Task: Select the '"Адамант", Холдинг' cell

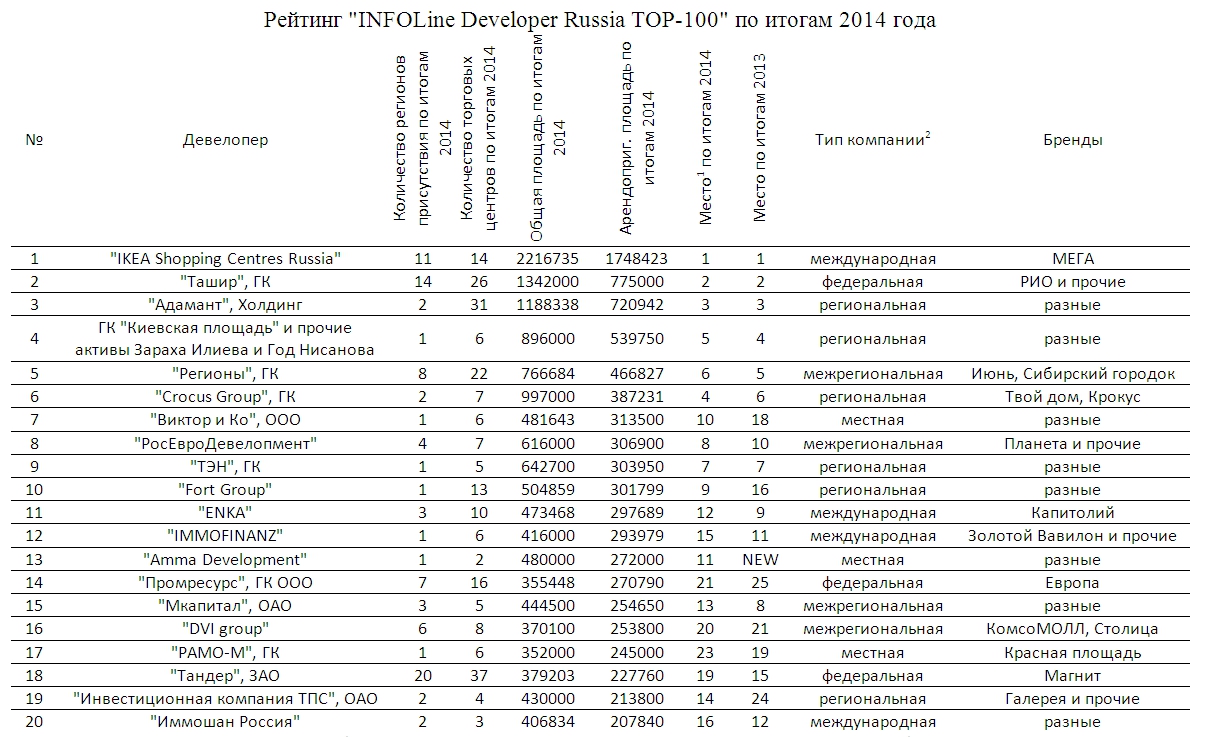Action: click(225, 304)
